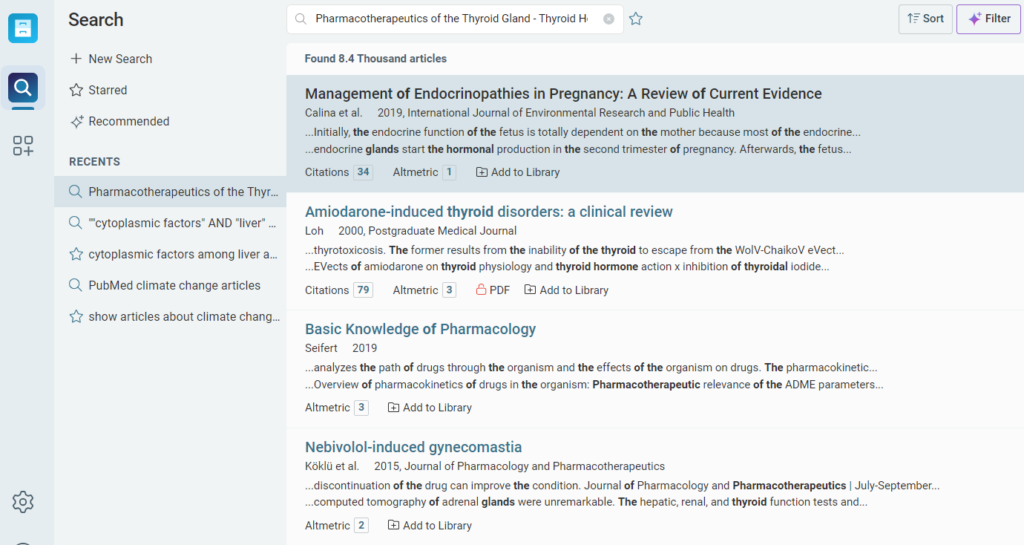This screenshot has width=1024, height=545.
Task: Clear the search query with X icon
Action: point(608,19)
